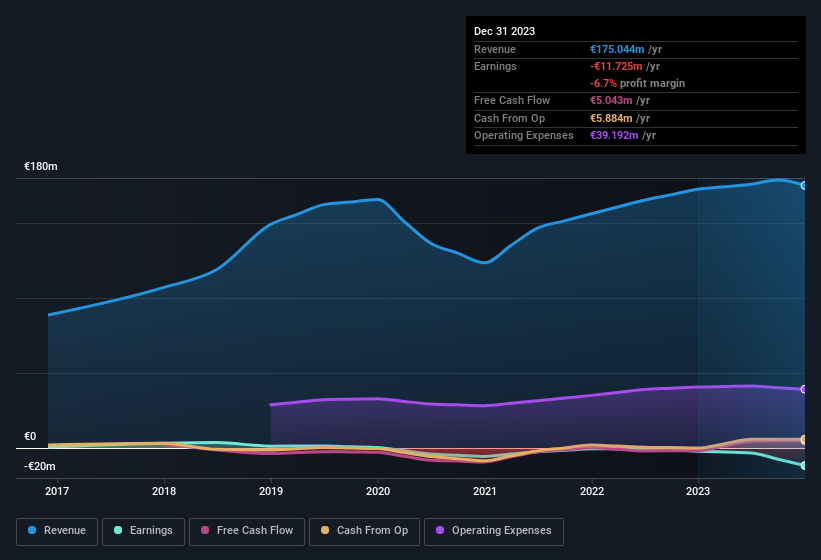
Task: Click the orange Cash From Op endpoint marker
Action: click(x=803, y=440)
